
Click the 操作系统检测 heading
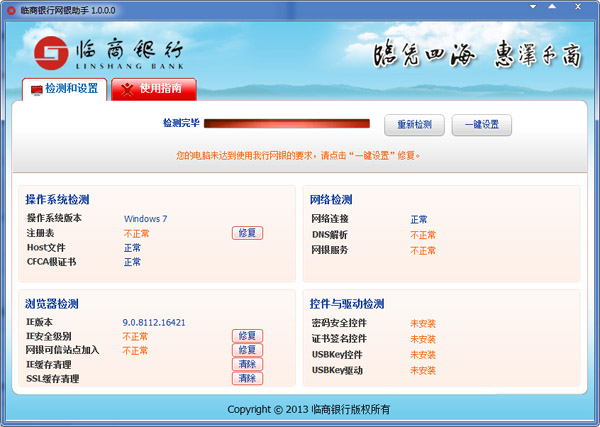[57, 199]
